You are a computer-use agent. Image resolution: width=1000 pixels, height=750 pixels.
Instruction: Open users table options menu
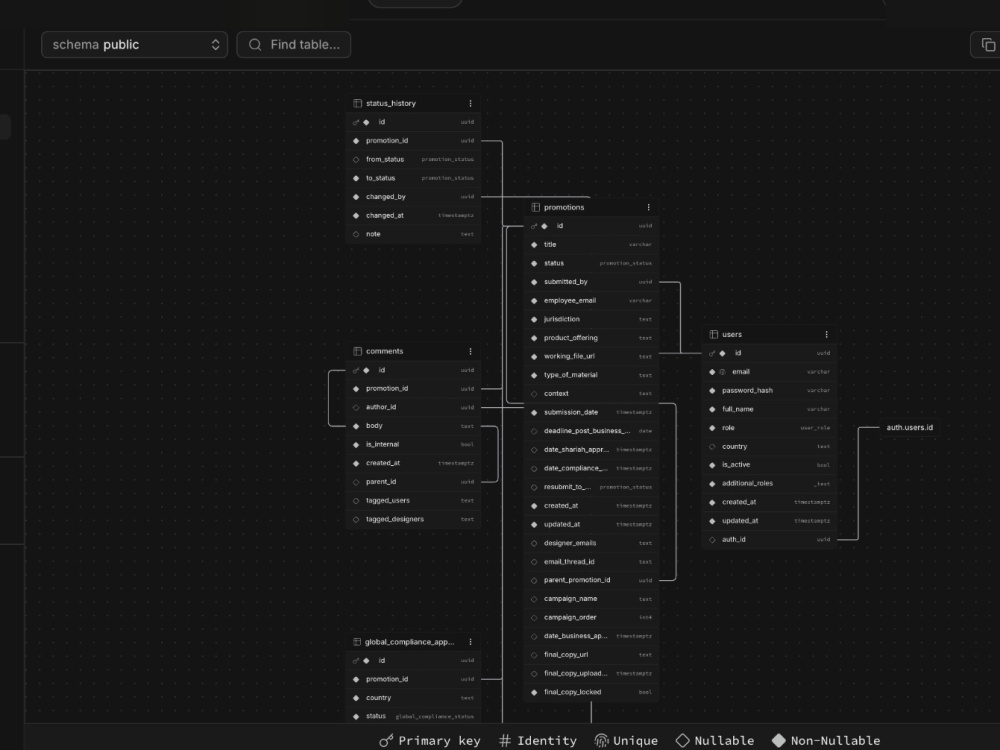[x=827, y=334]
